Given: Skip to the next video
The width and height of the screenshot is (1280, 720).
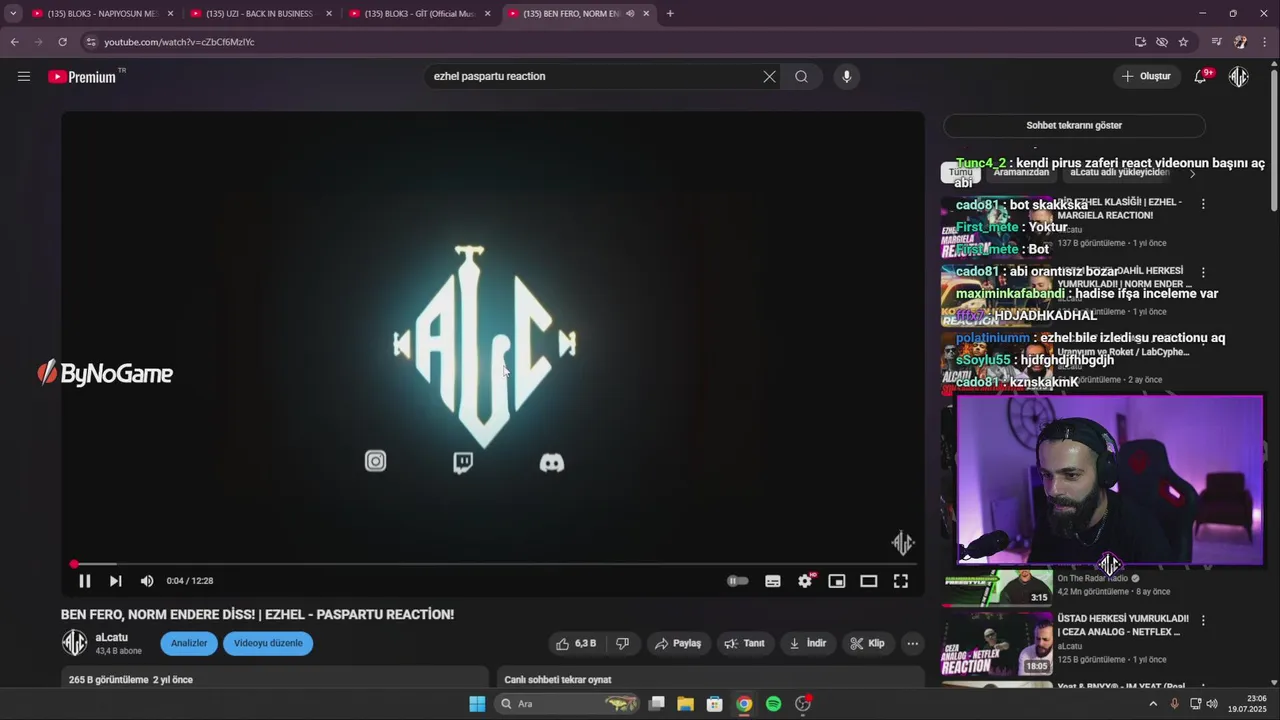Looking at the screenshot, I should tap(116, 581).
